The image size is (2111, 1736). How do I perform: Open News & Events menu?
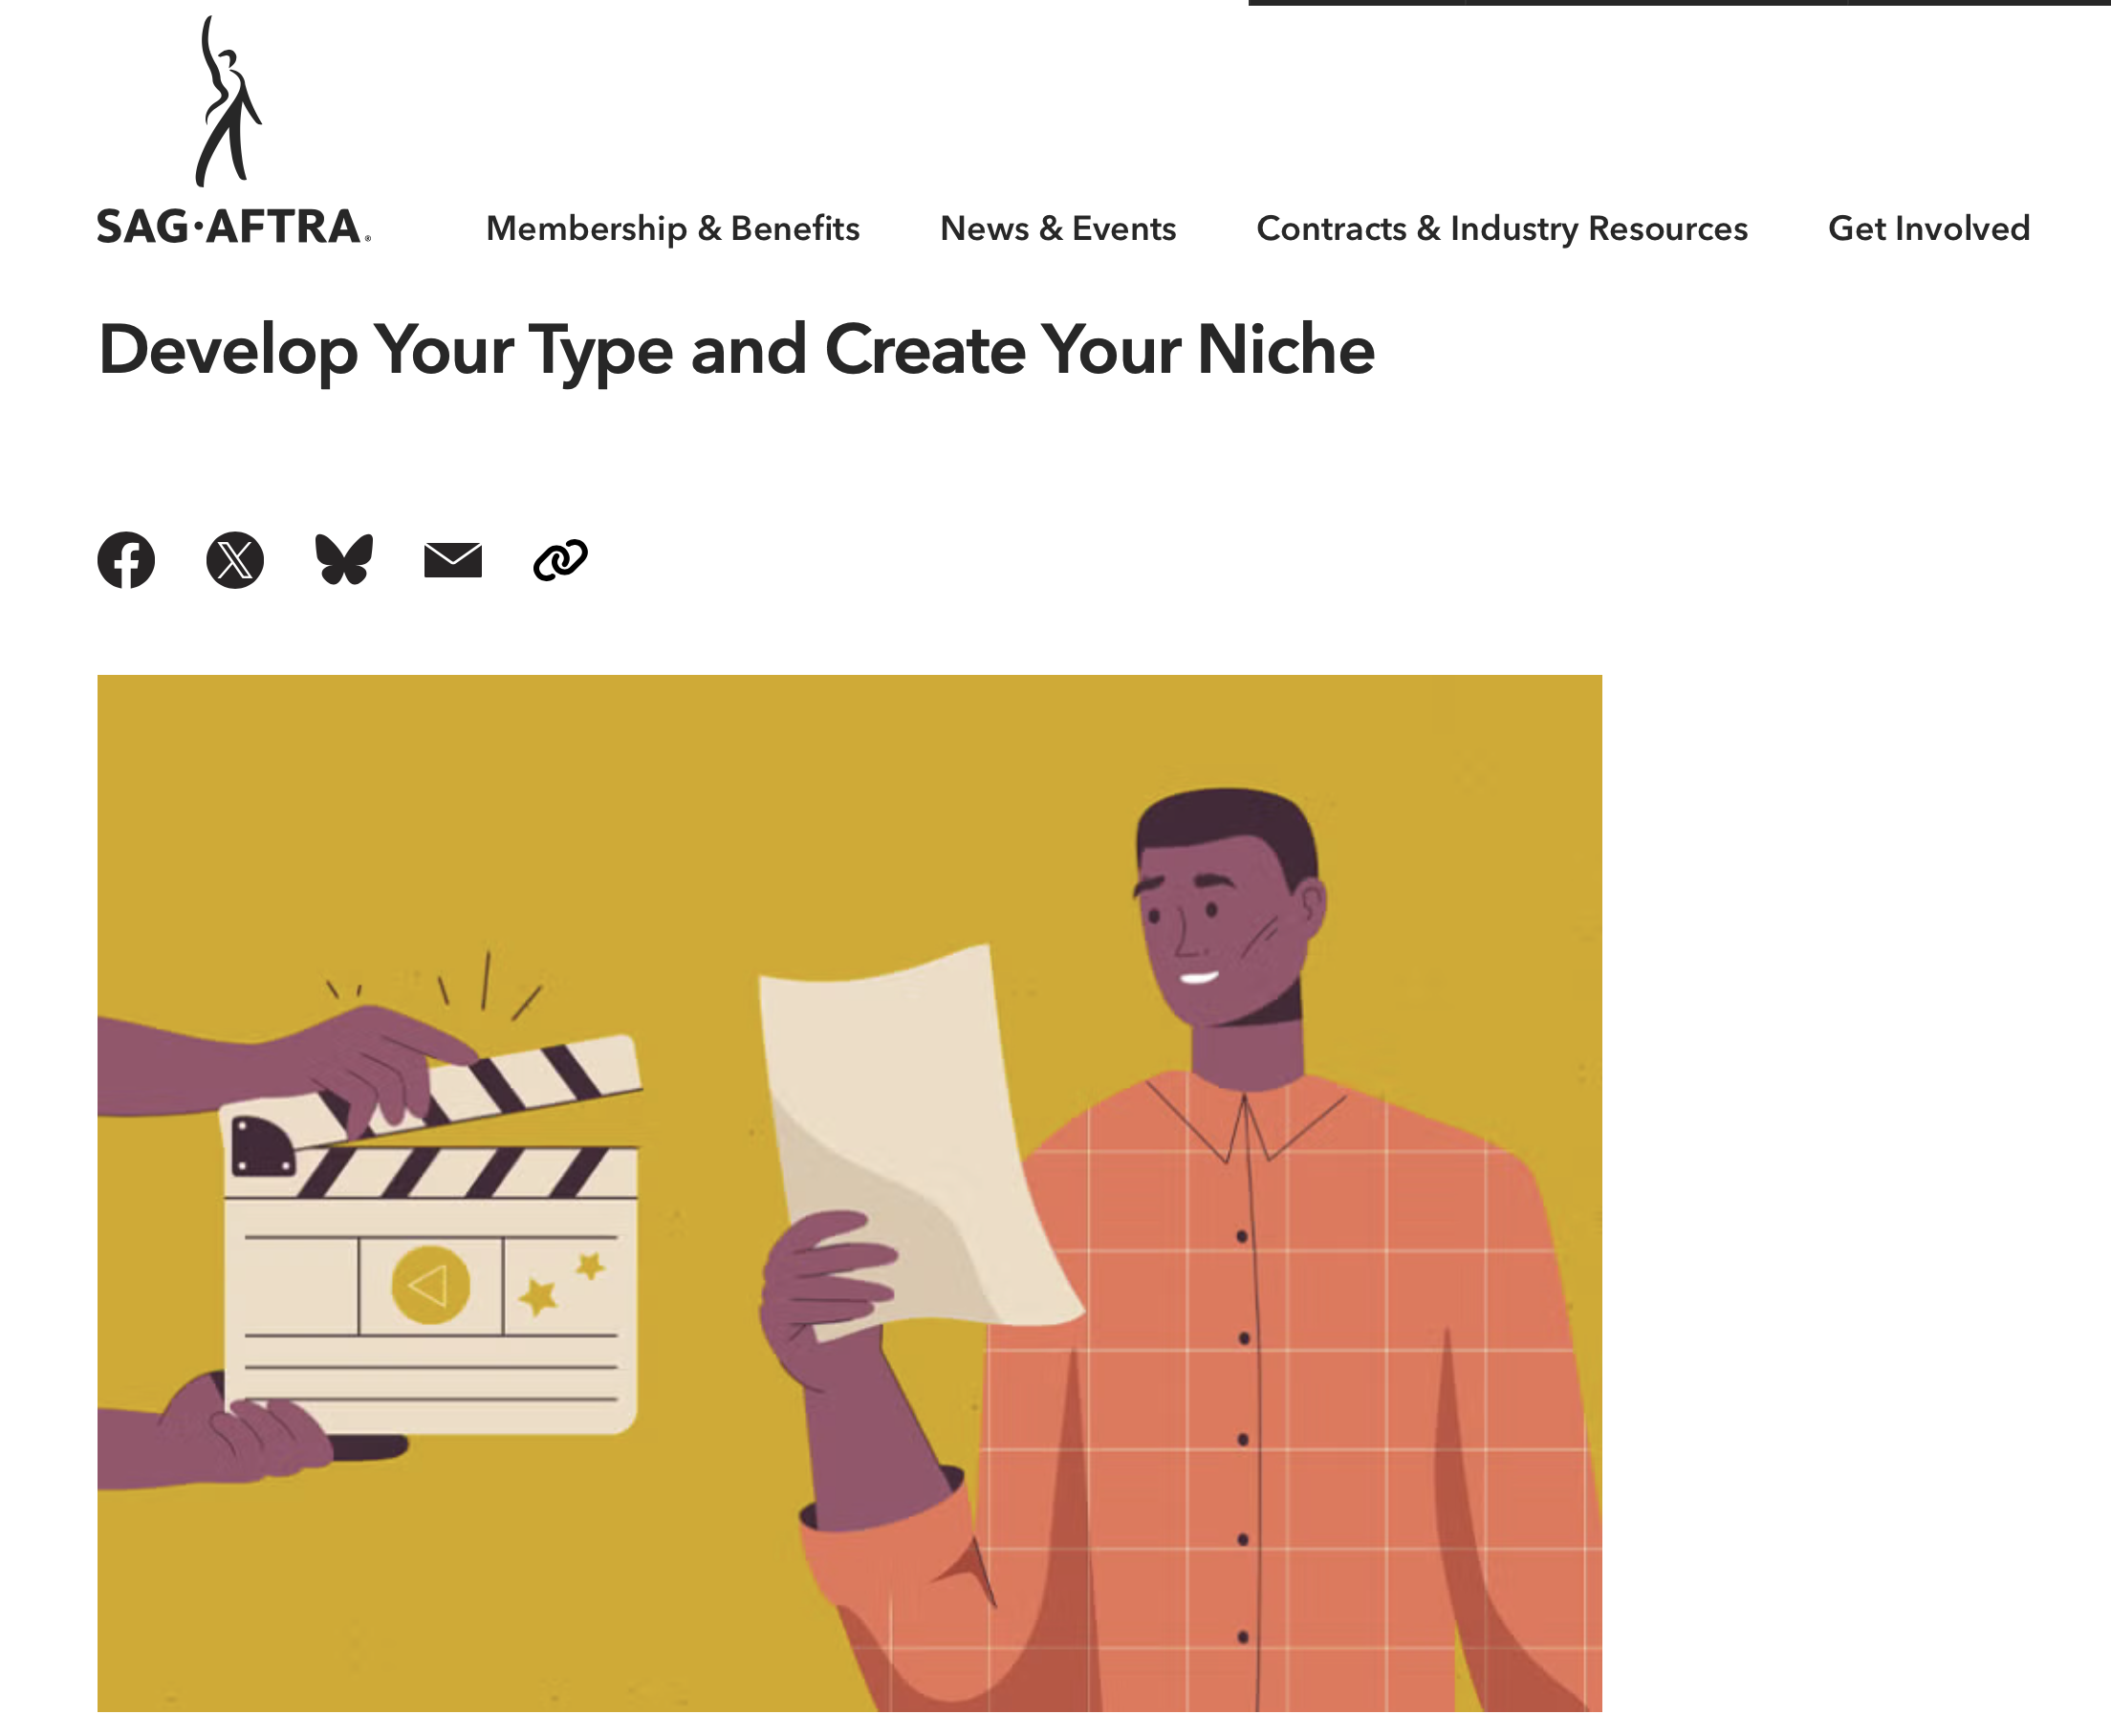pyautogui.click(x=1057, y=229)
